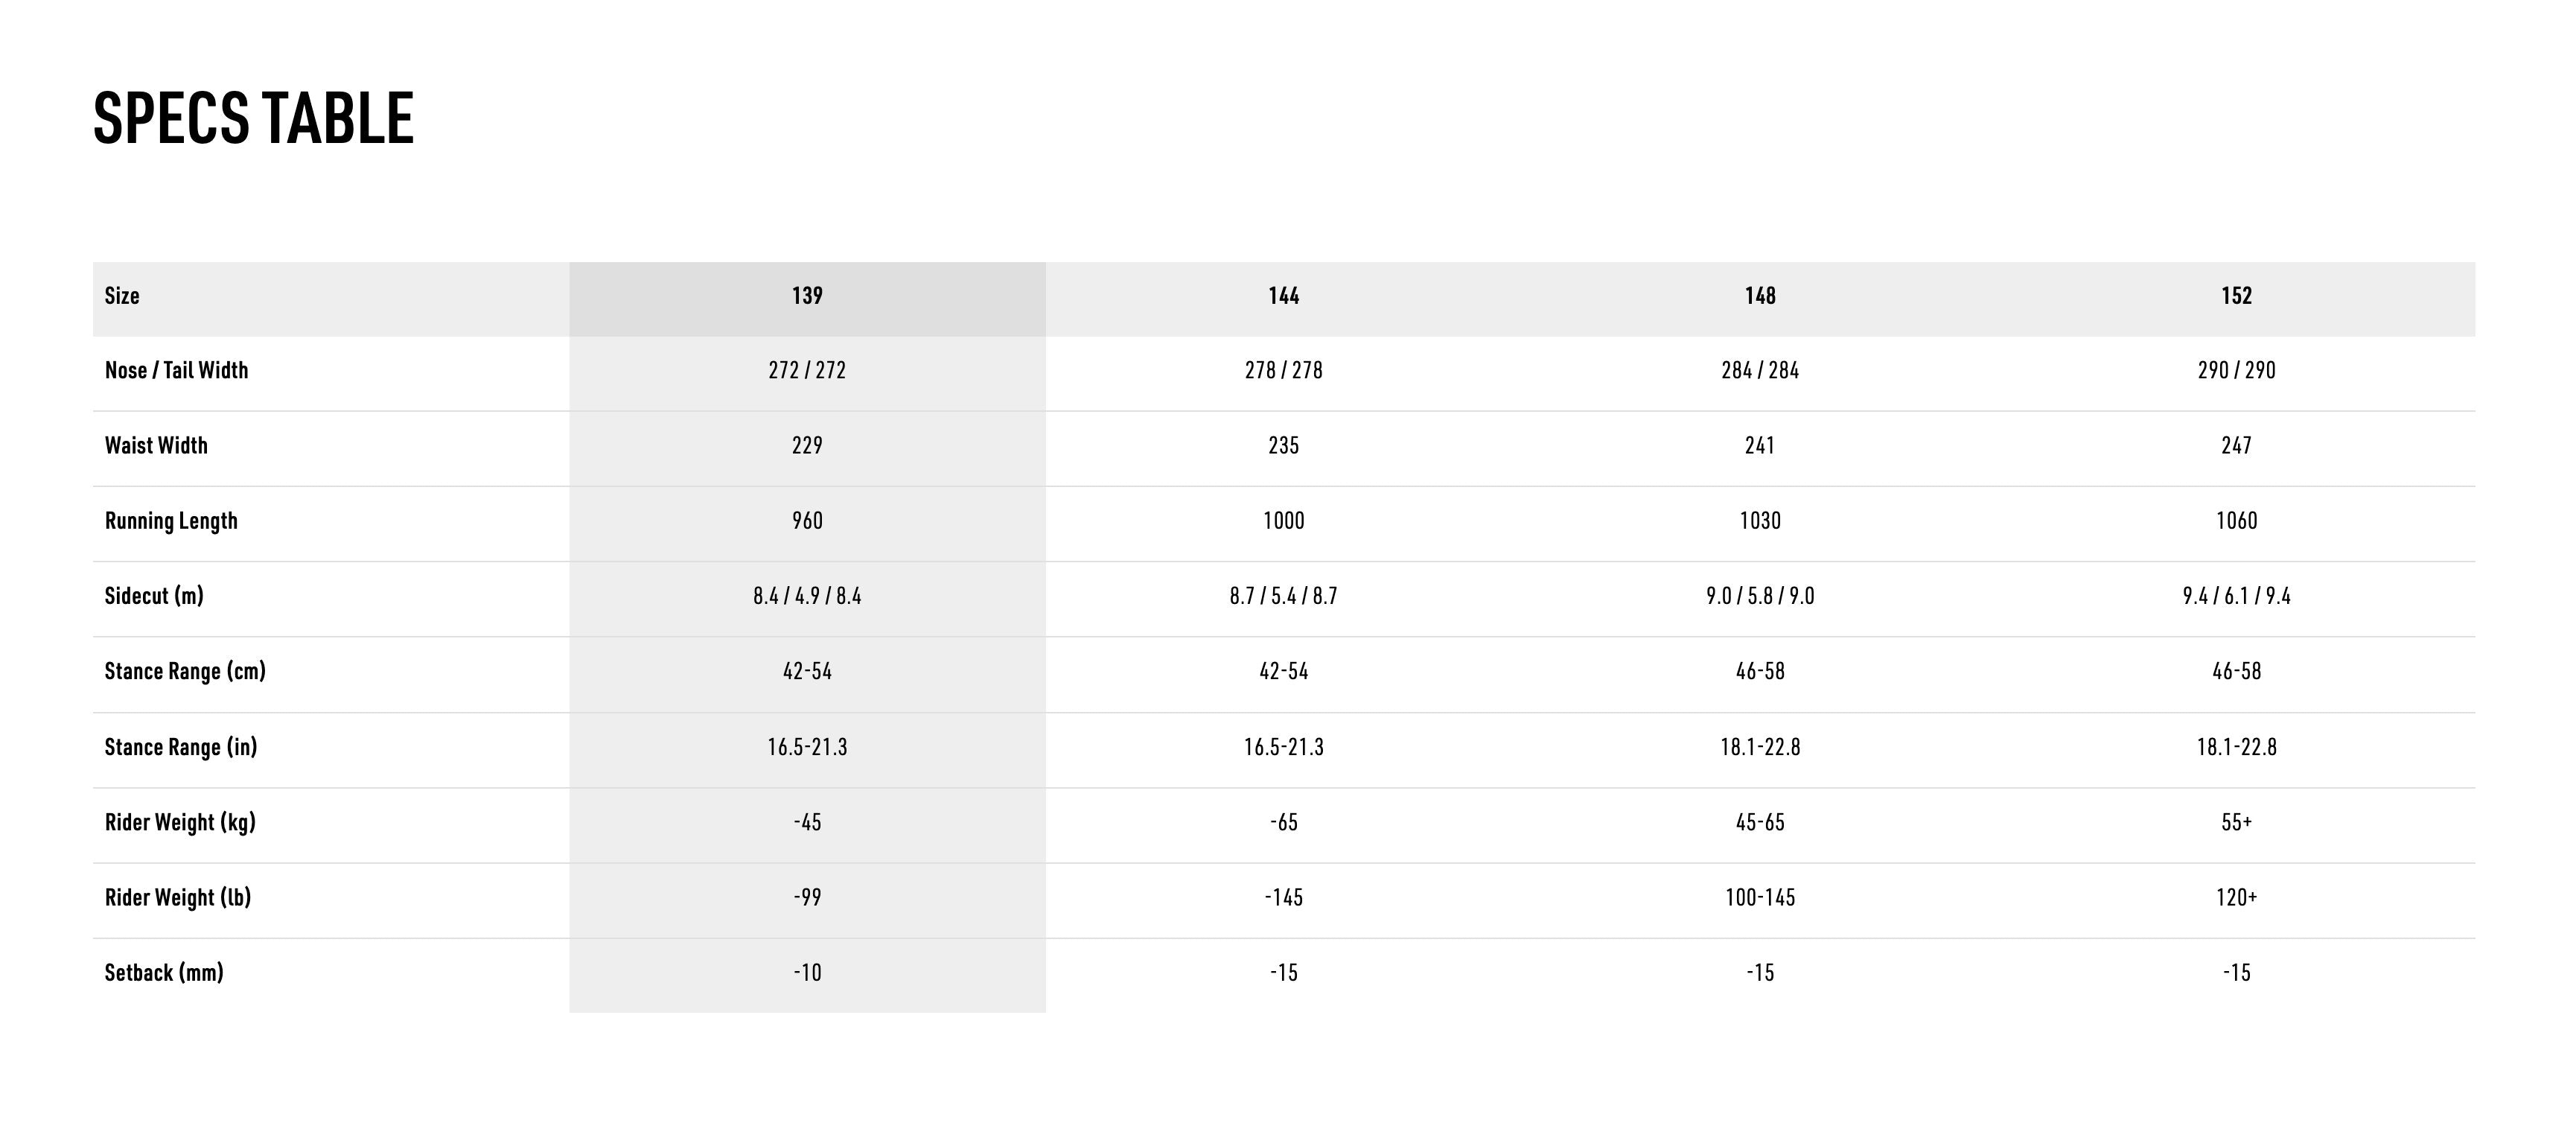Viewport: 2576px width, 1123px height.
Task: Click the Stance Range (cm) label
Action: [x=185, y=671]
